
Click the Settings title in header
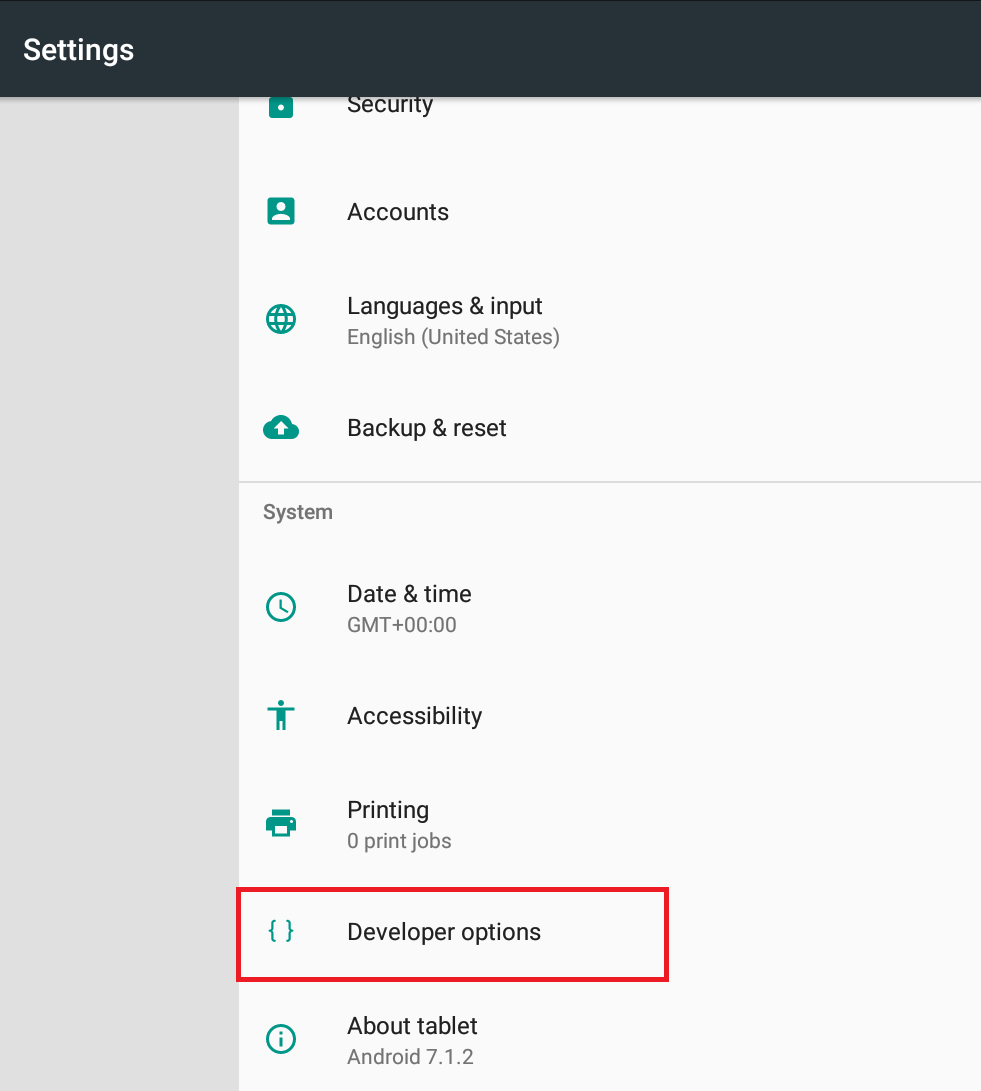coord(79,50)
